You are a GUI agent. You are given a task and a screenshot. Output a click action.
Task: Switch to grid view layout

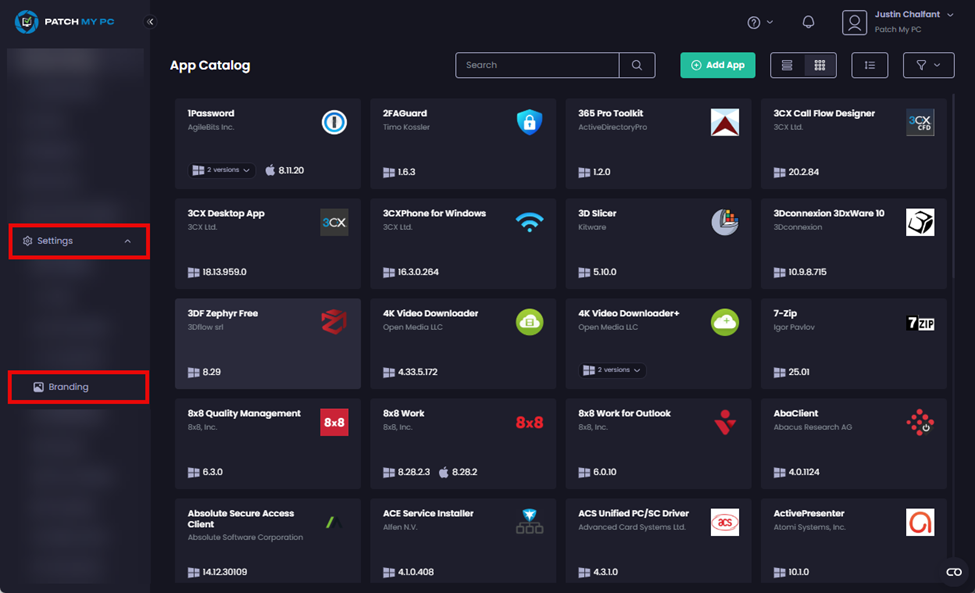click(820, 65)
